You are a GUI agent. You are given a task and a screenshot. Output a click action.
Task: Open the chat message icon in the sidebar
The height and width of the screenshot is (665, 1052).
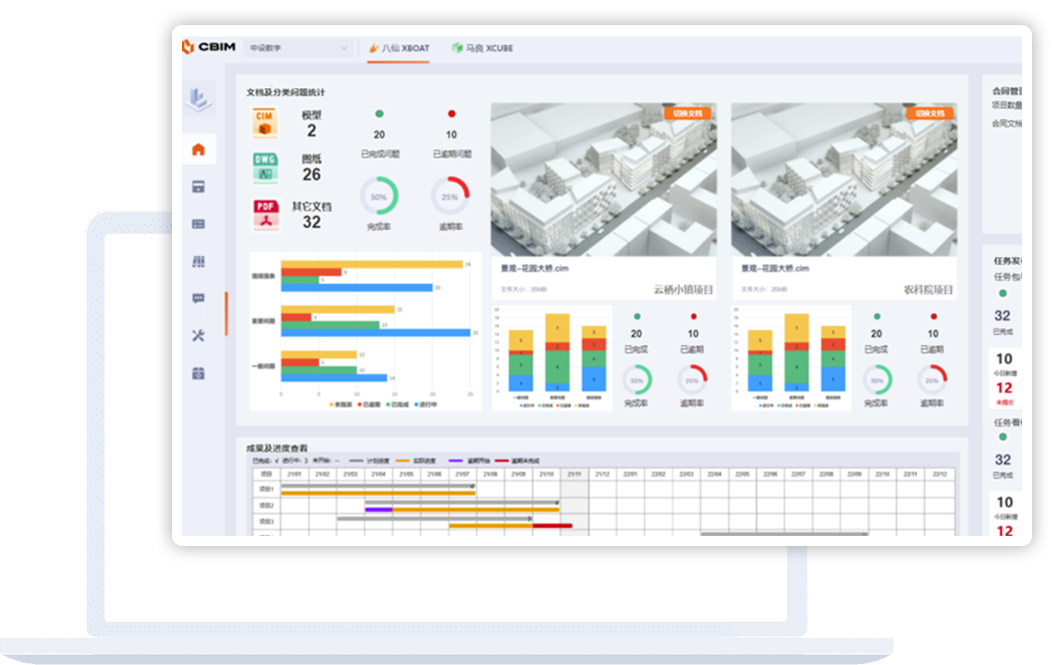tap(198, 298)
